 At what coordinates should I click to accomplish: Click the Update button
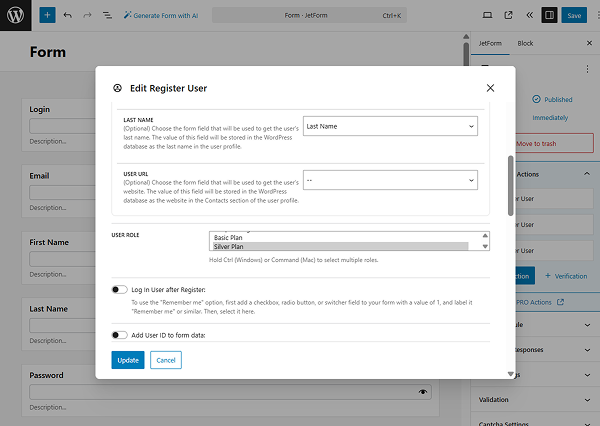coord(128,360)
